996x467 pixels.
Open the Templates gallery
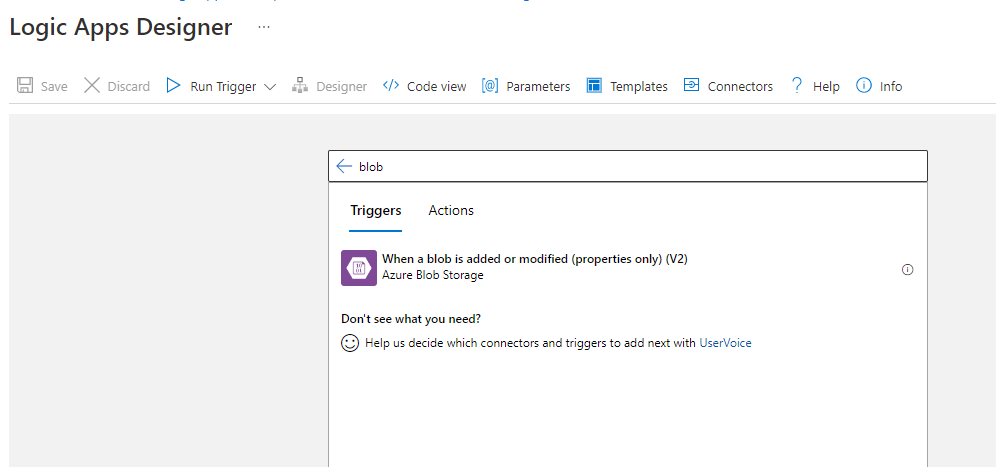coord(627,86)
